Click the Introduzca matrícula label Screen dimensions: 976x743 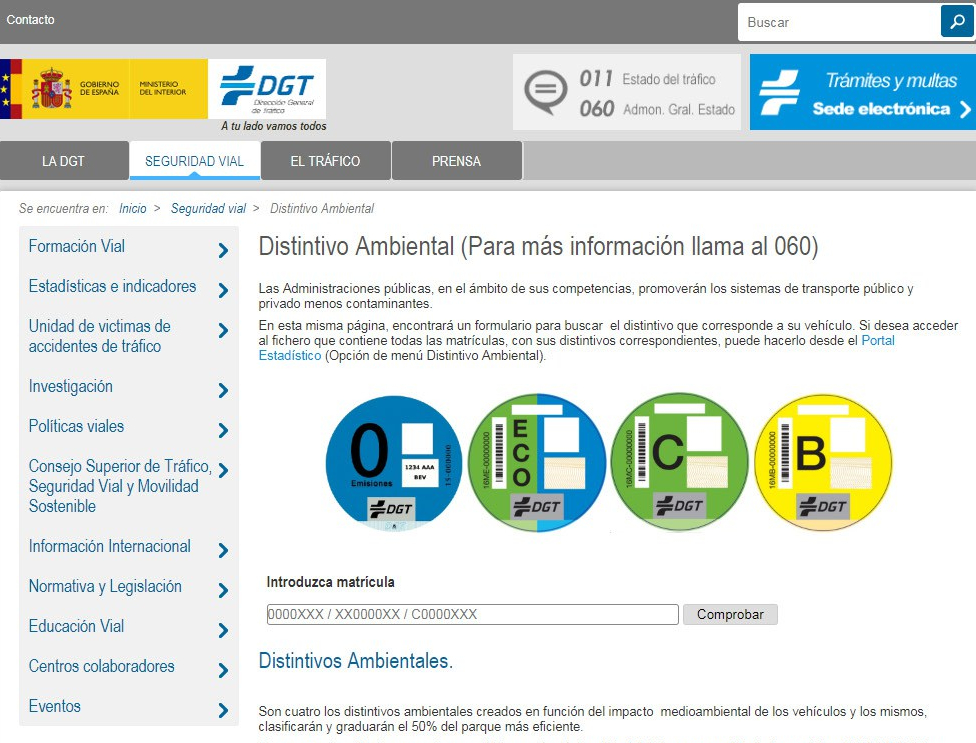[x=331, y=582]
